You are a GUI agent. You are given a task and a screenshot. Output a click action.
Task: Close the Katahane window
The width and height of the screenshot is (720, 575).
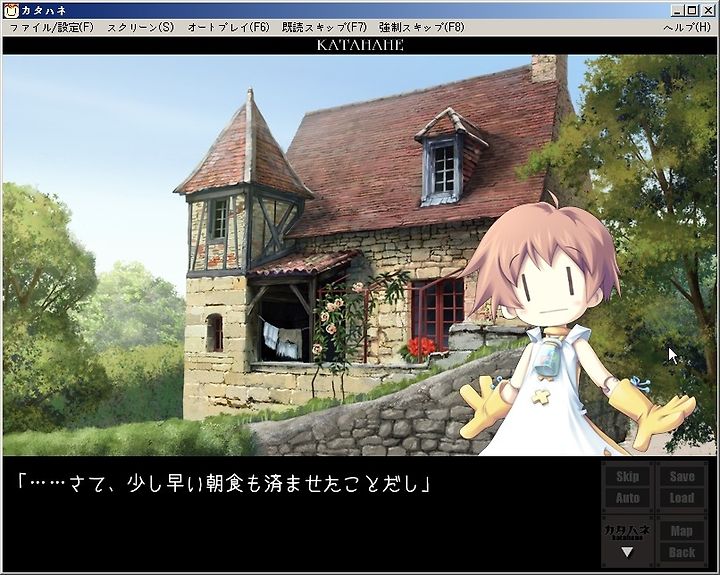pyautogui.click(x=707, y=10)
